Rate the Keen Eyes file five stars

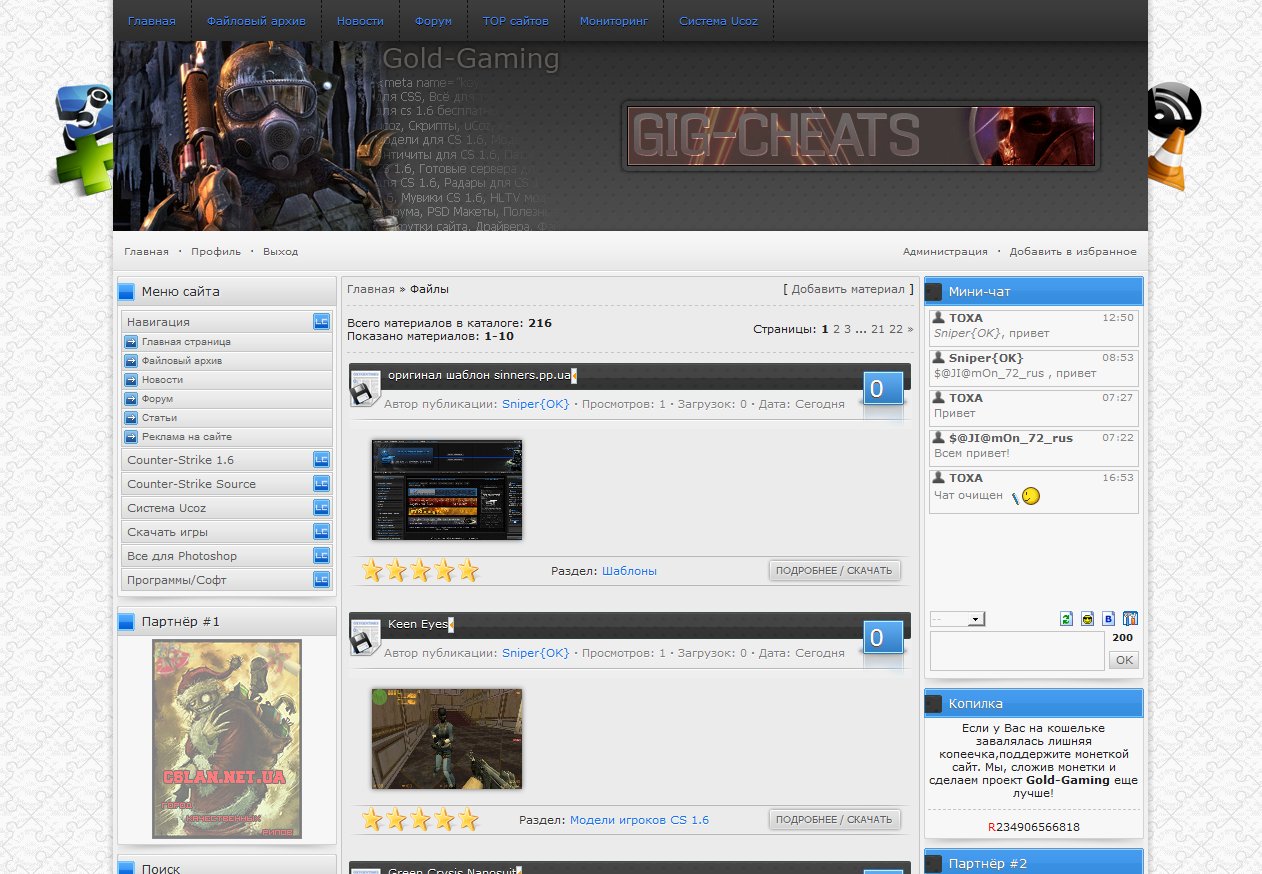coord(468,820)
